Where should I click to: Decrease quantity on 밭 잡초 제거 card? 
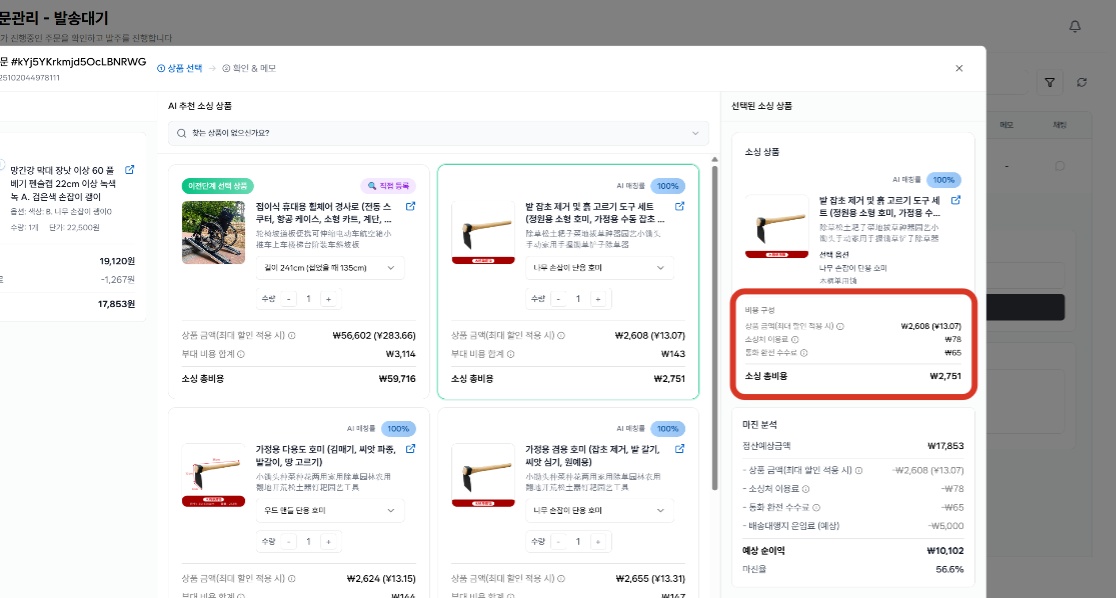coord(558,299)
